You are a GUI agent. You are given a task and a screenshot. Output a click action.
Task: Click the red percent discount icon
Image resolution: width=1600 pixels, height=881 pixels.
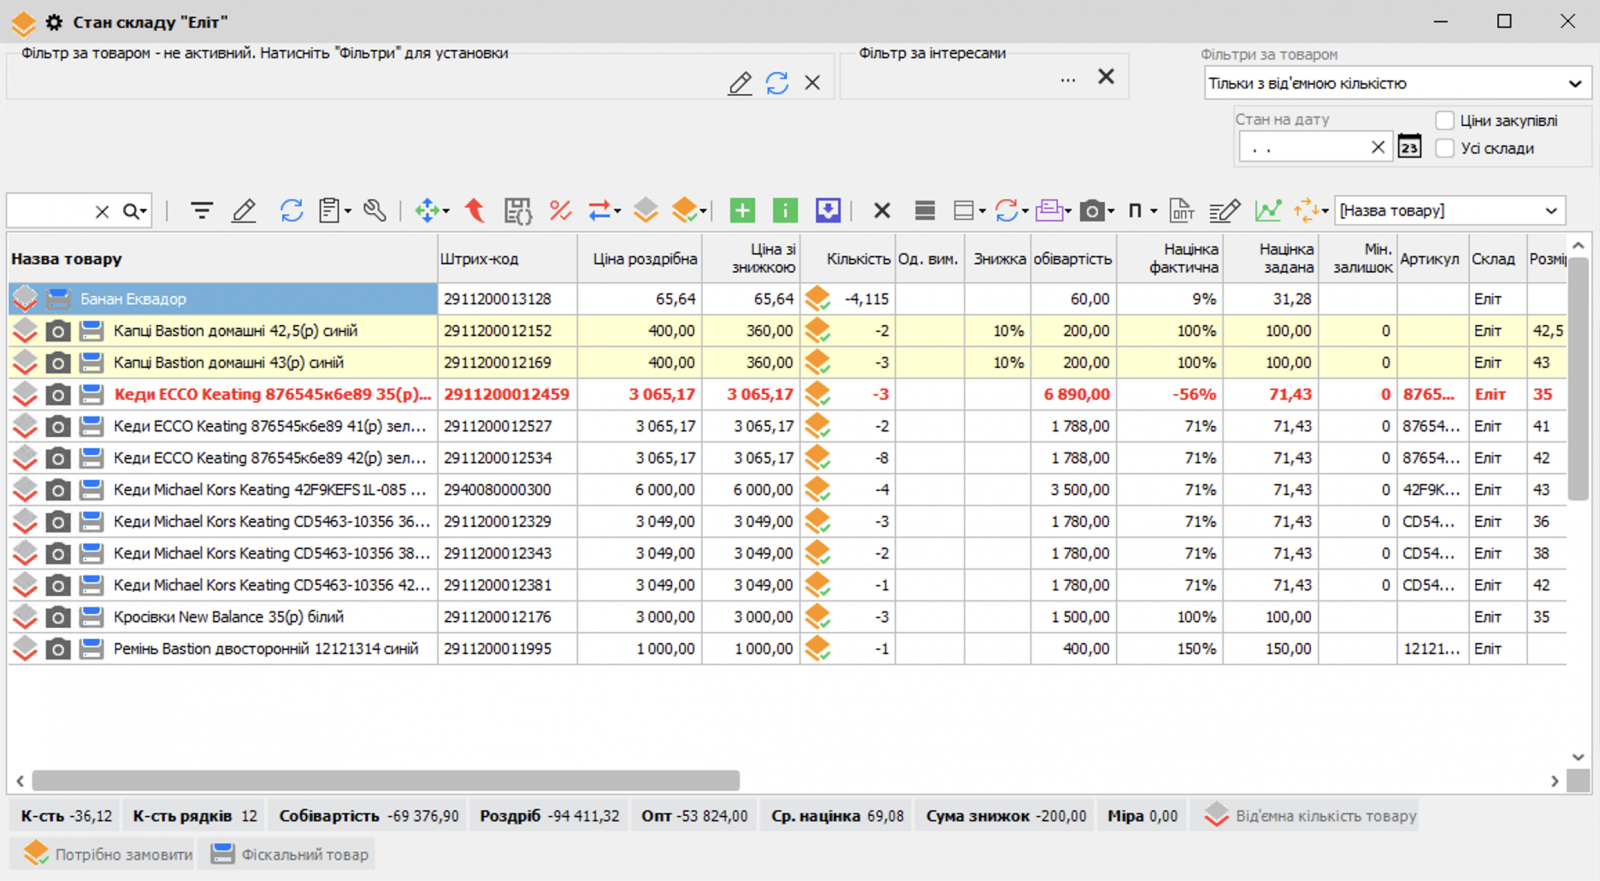pyautogui.click(x=560, y=211)
